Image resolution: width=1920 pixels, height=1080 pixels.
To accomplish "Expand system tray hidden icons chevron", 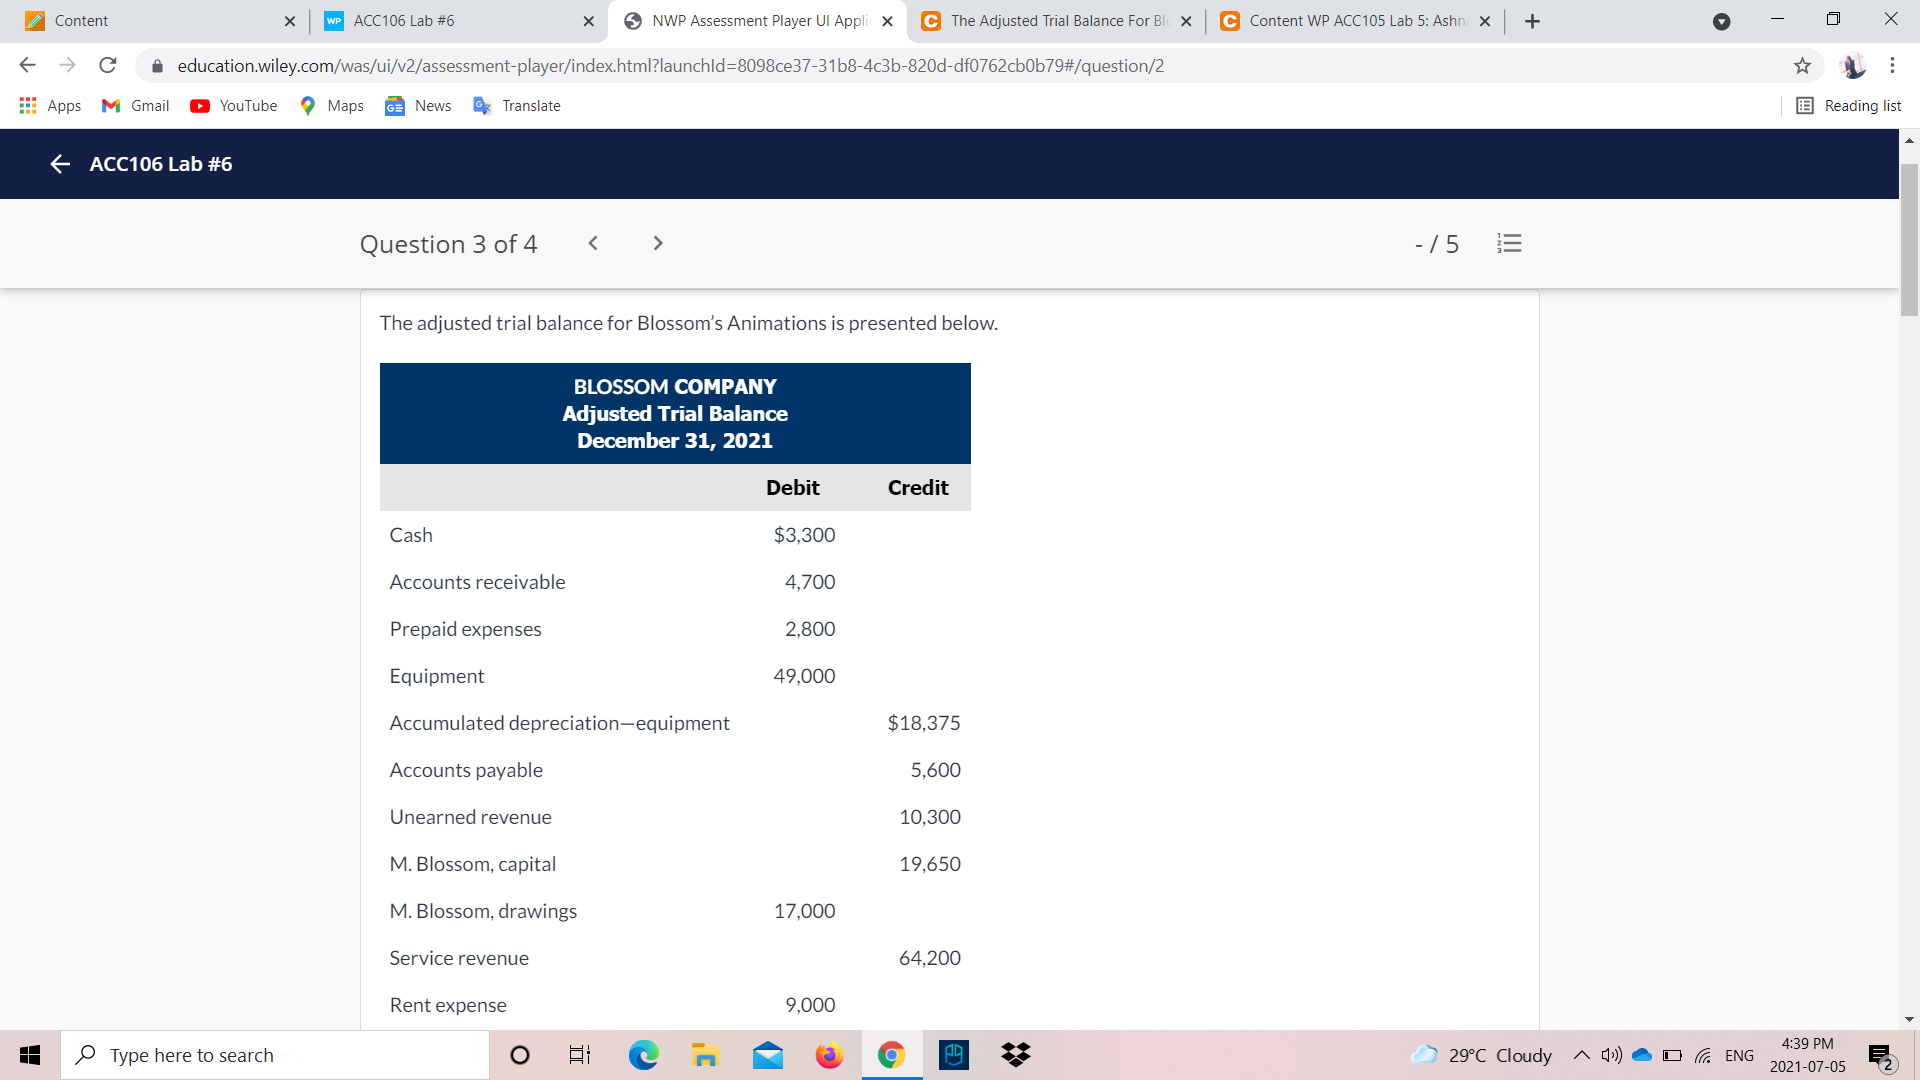I will 1581,1055.
